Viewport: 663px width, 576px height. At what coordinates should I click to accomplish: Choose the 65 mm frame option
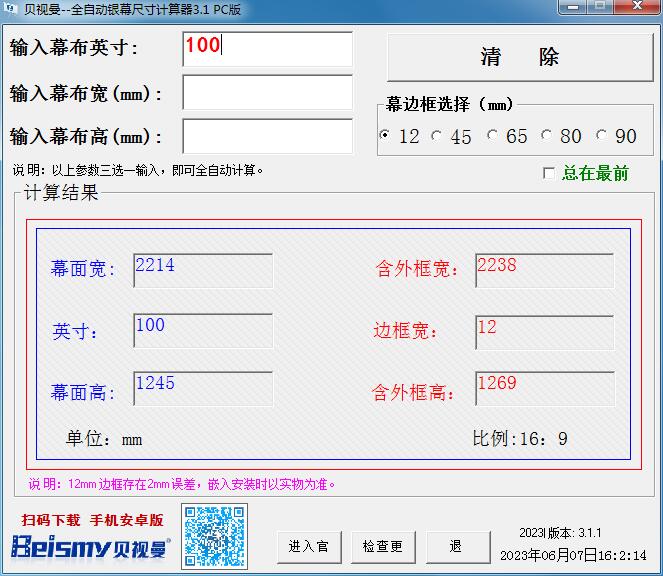point(491,135)
